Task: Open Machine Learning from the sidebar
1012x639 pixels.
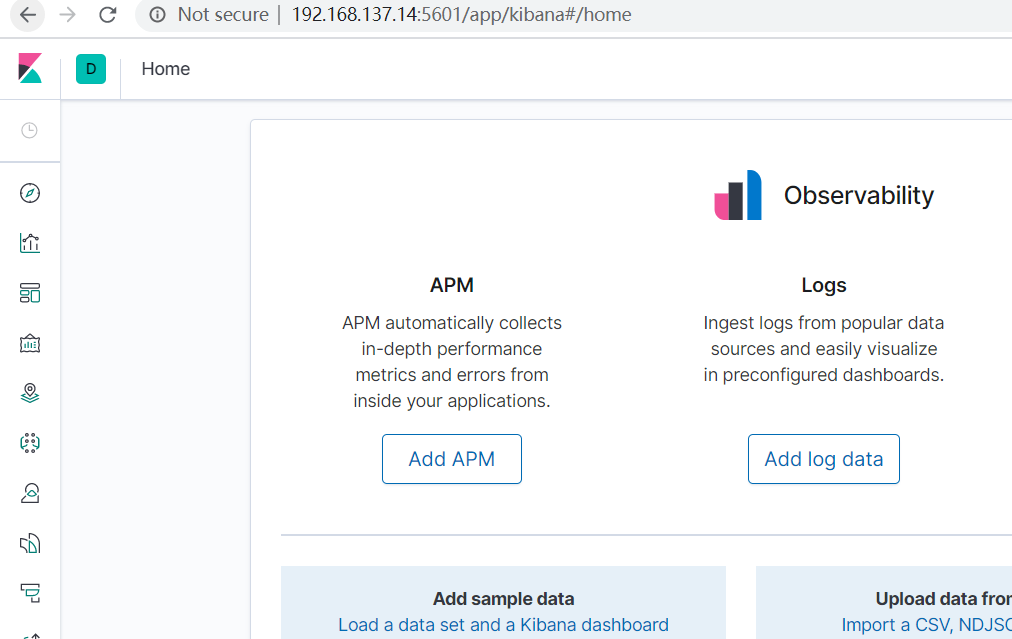Action: [30, 442]
